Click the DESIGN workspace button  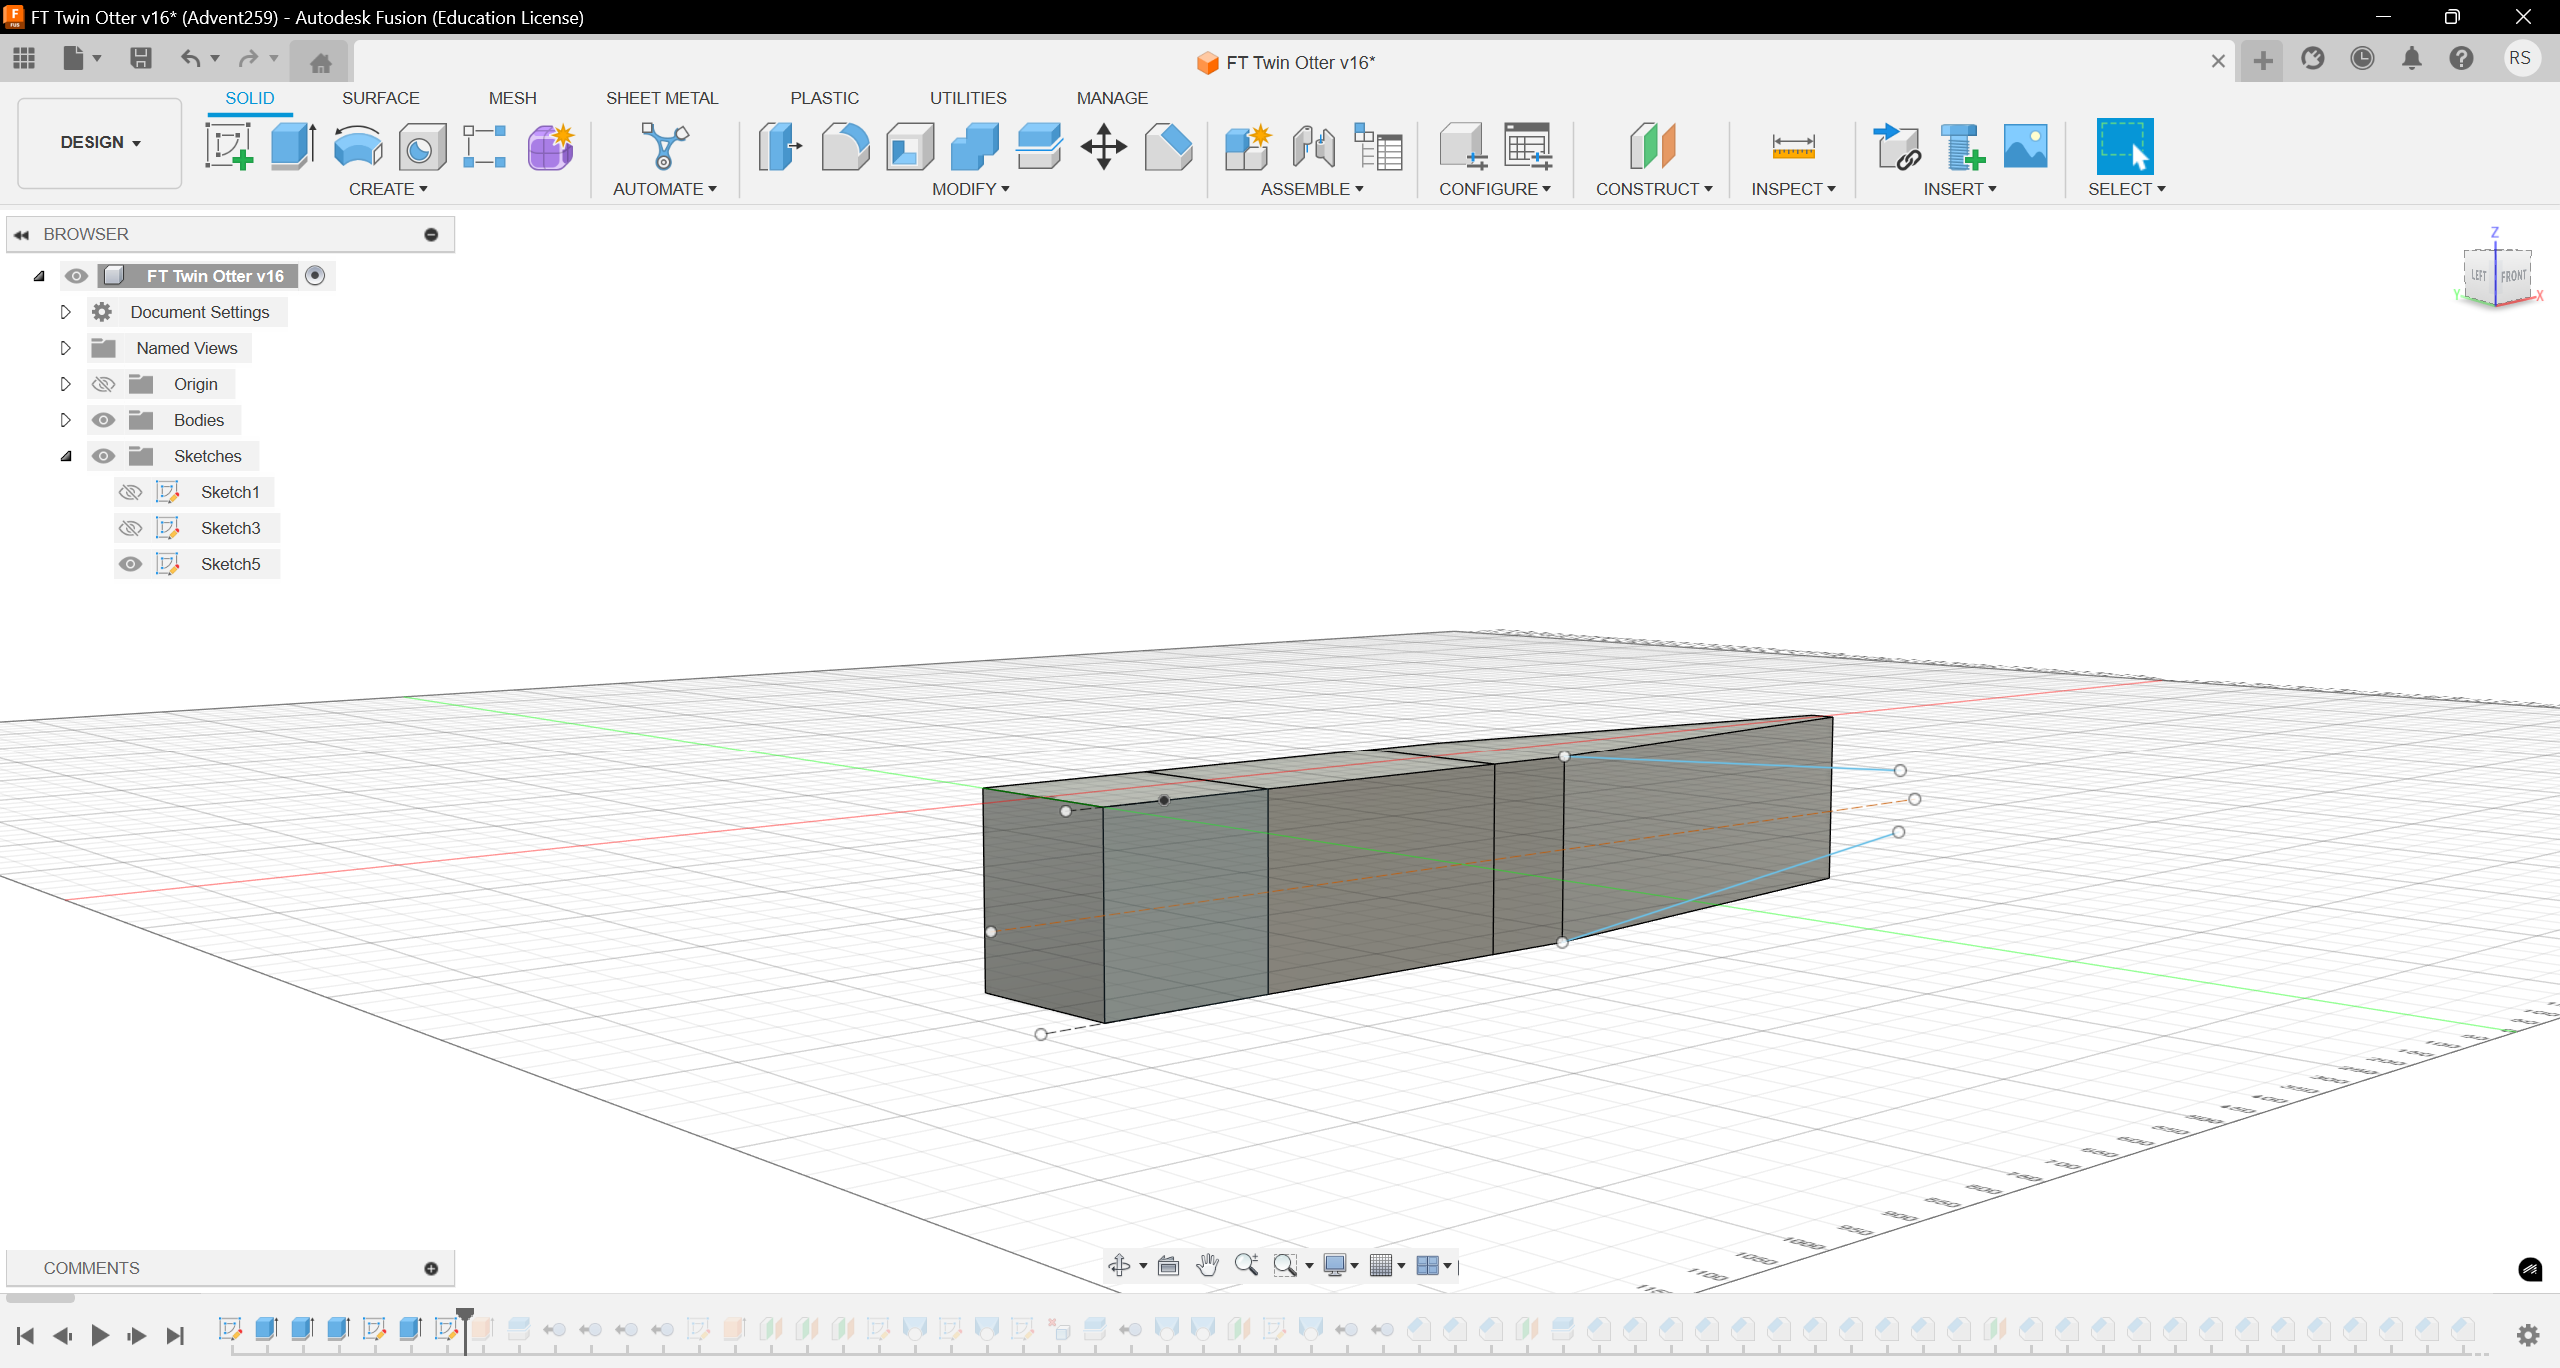click(97, 142)
